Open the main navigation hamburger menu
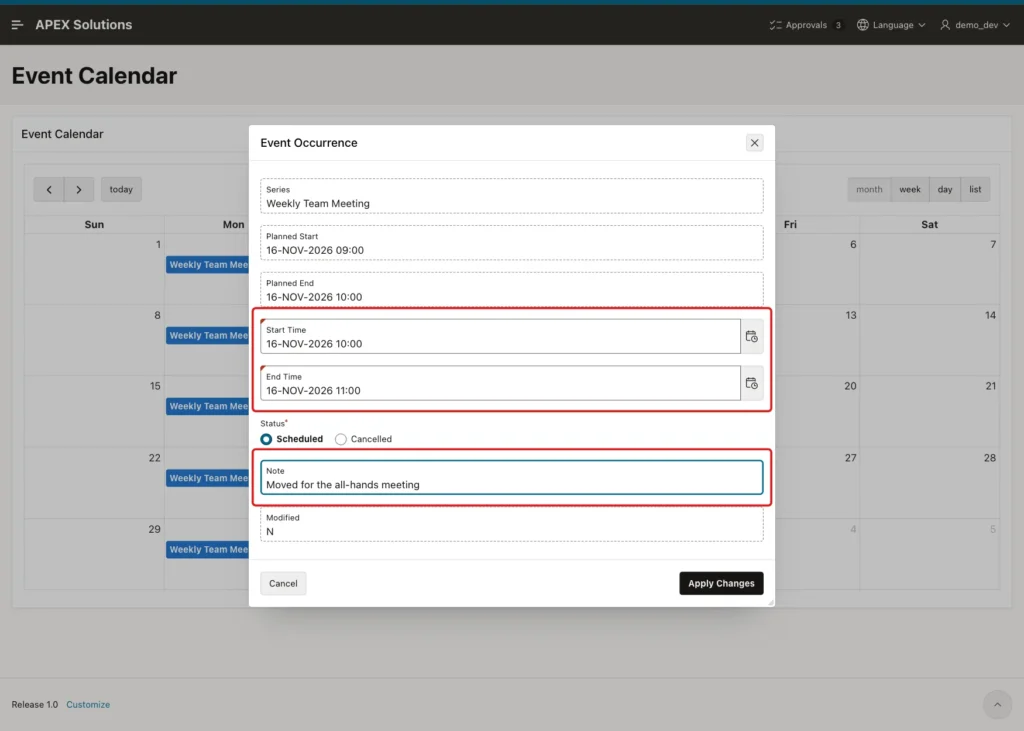Screen dimensions: 1024x731 coord(18,25)
